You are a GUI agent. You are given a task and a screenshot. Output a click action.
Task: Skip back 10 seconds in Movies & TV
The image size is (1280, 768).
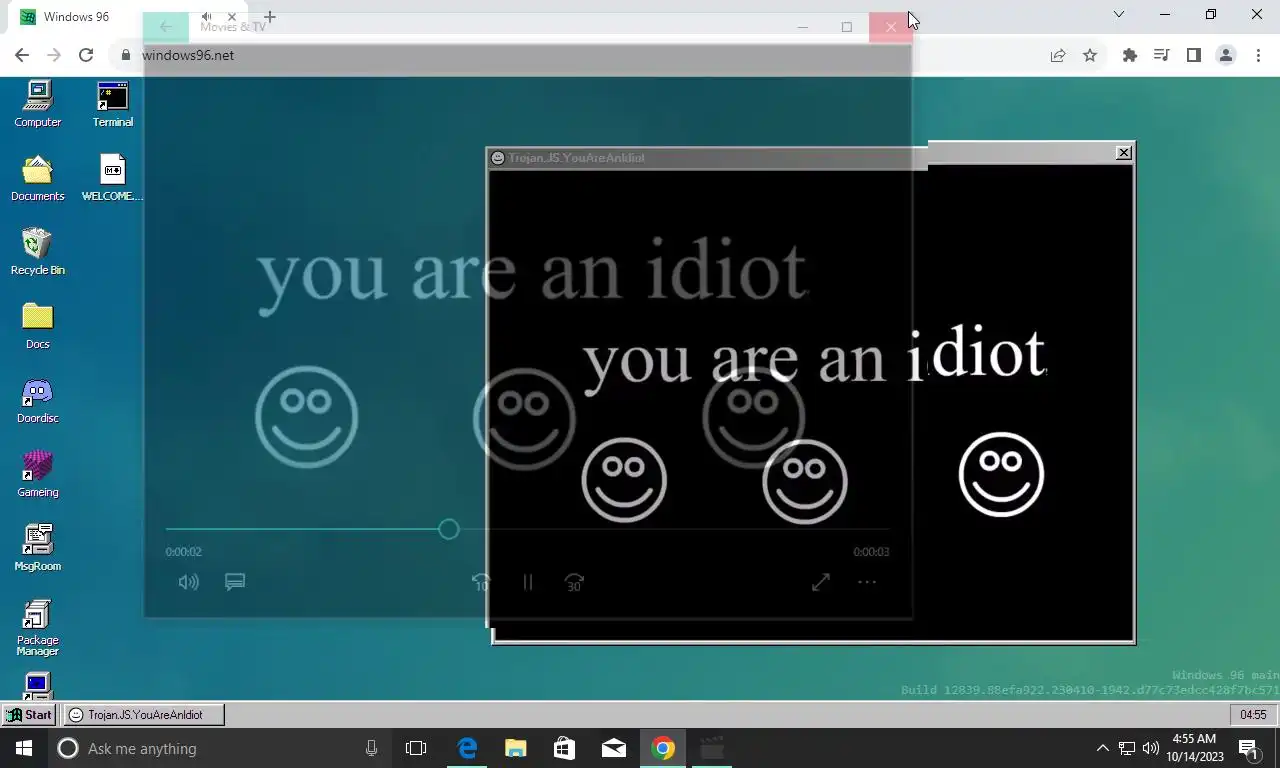481,582
